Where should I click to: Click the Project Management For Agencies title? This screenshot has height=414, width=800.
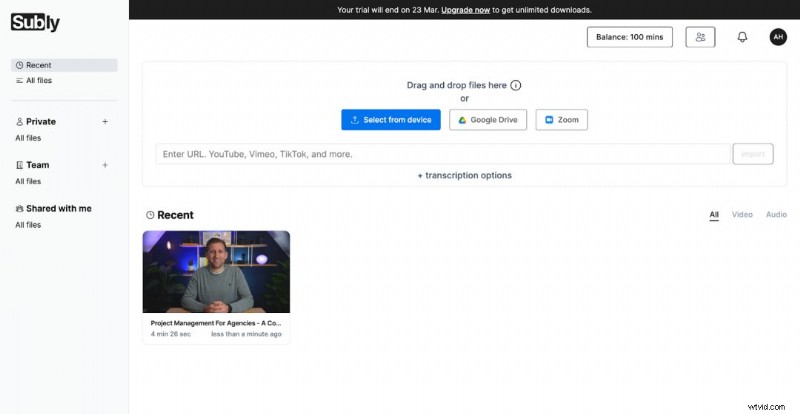coord(216,323)
